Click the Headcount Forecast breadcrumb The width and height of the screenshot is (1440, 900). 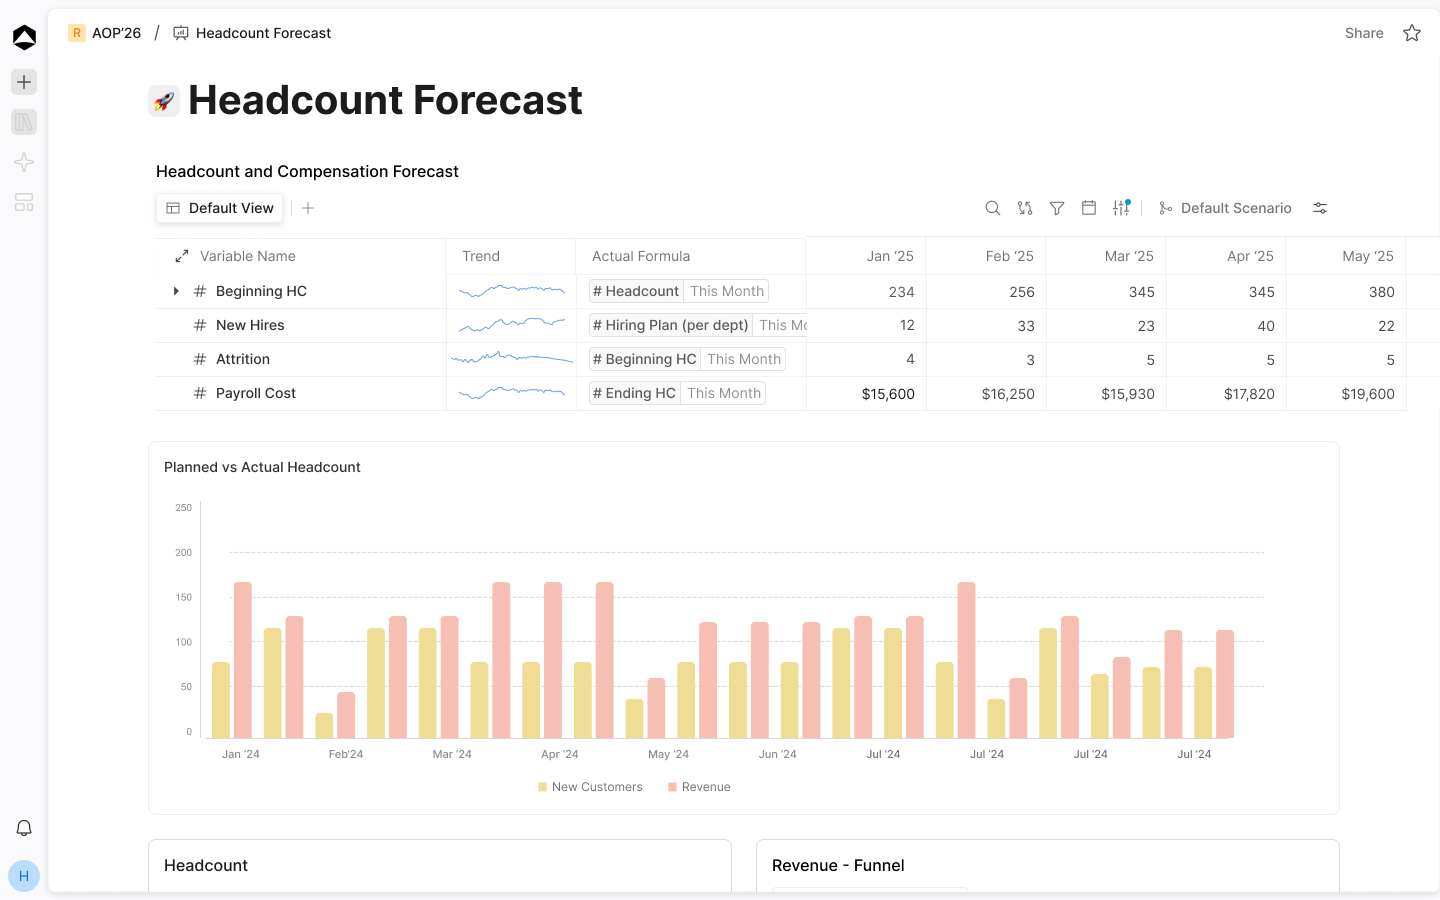(x=252, y=33)
